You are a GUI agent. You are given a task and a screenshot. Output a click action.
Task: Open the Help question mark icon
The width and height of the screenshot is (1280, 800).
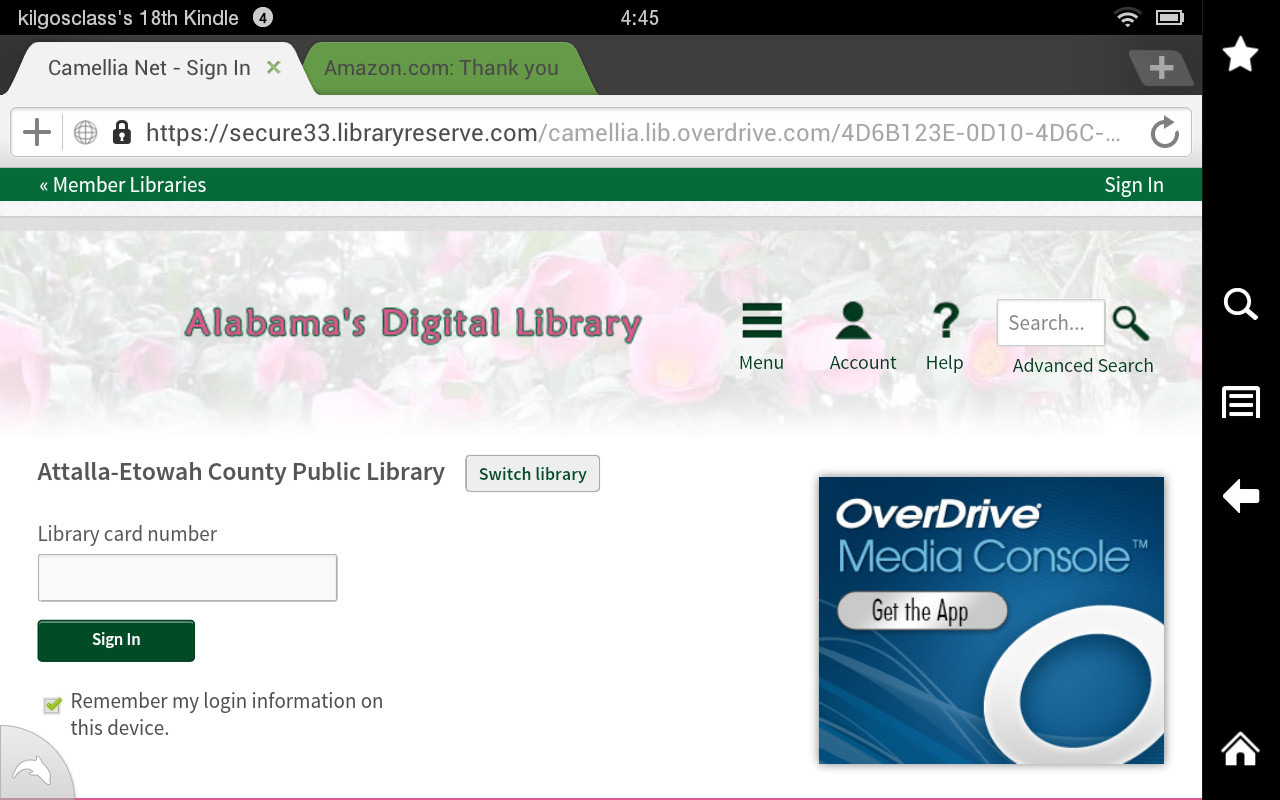[x=944, y=322]
